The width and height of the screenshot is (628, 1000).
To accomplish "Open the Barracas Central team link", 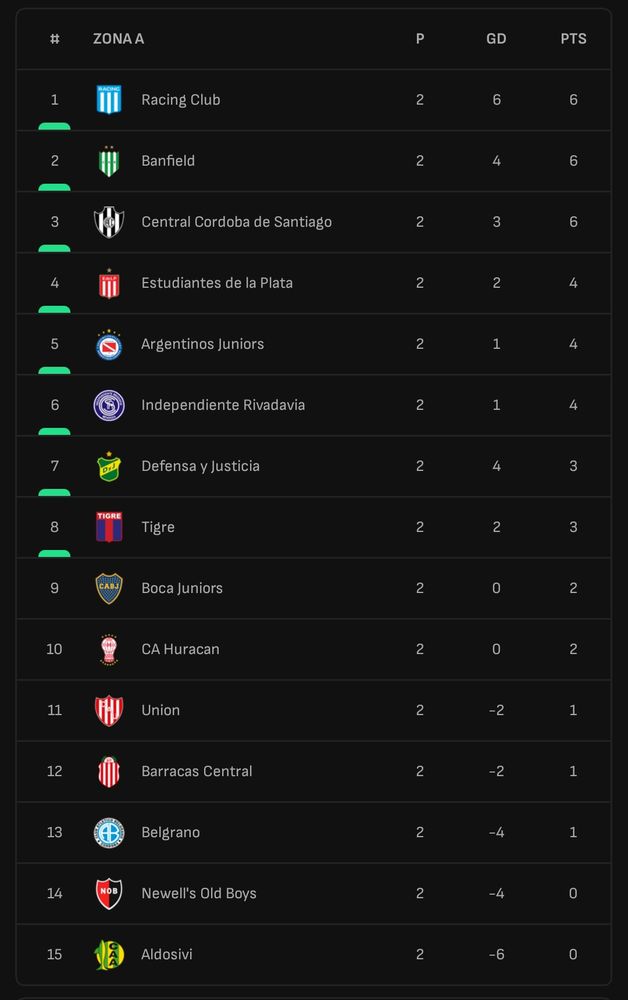I will click(x=196, y=771).
